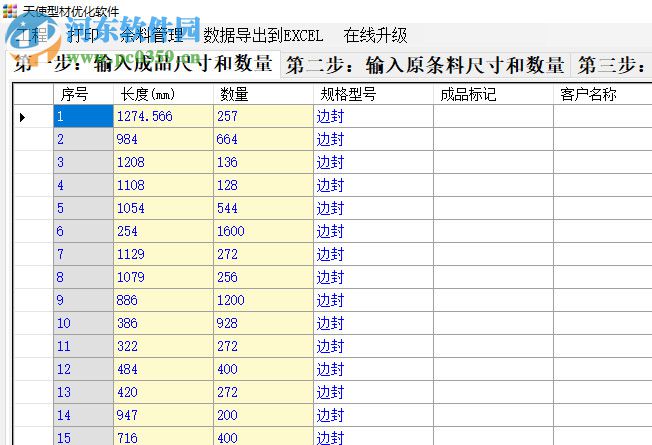Viewport: 652px width, 445px height.
Task: Switch to 第二步 输入原条料尺寸和数量 tab
Action: pos(425,65)
